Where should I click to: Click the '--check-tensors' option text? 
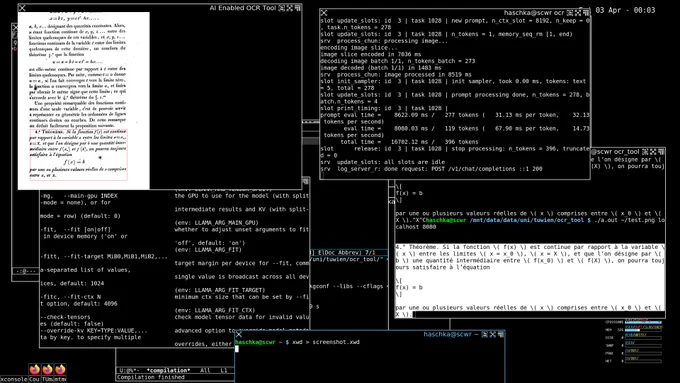(65, 317)
